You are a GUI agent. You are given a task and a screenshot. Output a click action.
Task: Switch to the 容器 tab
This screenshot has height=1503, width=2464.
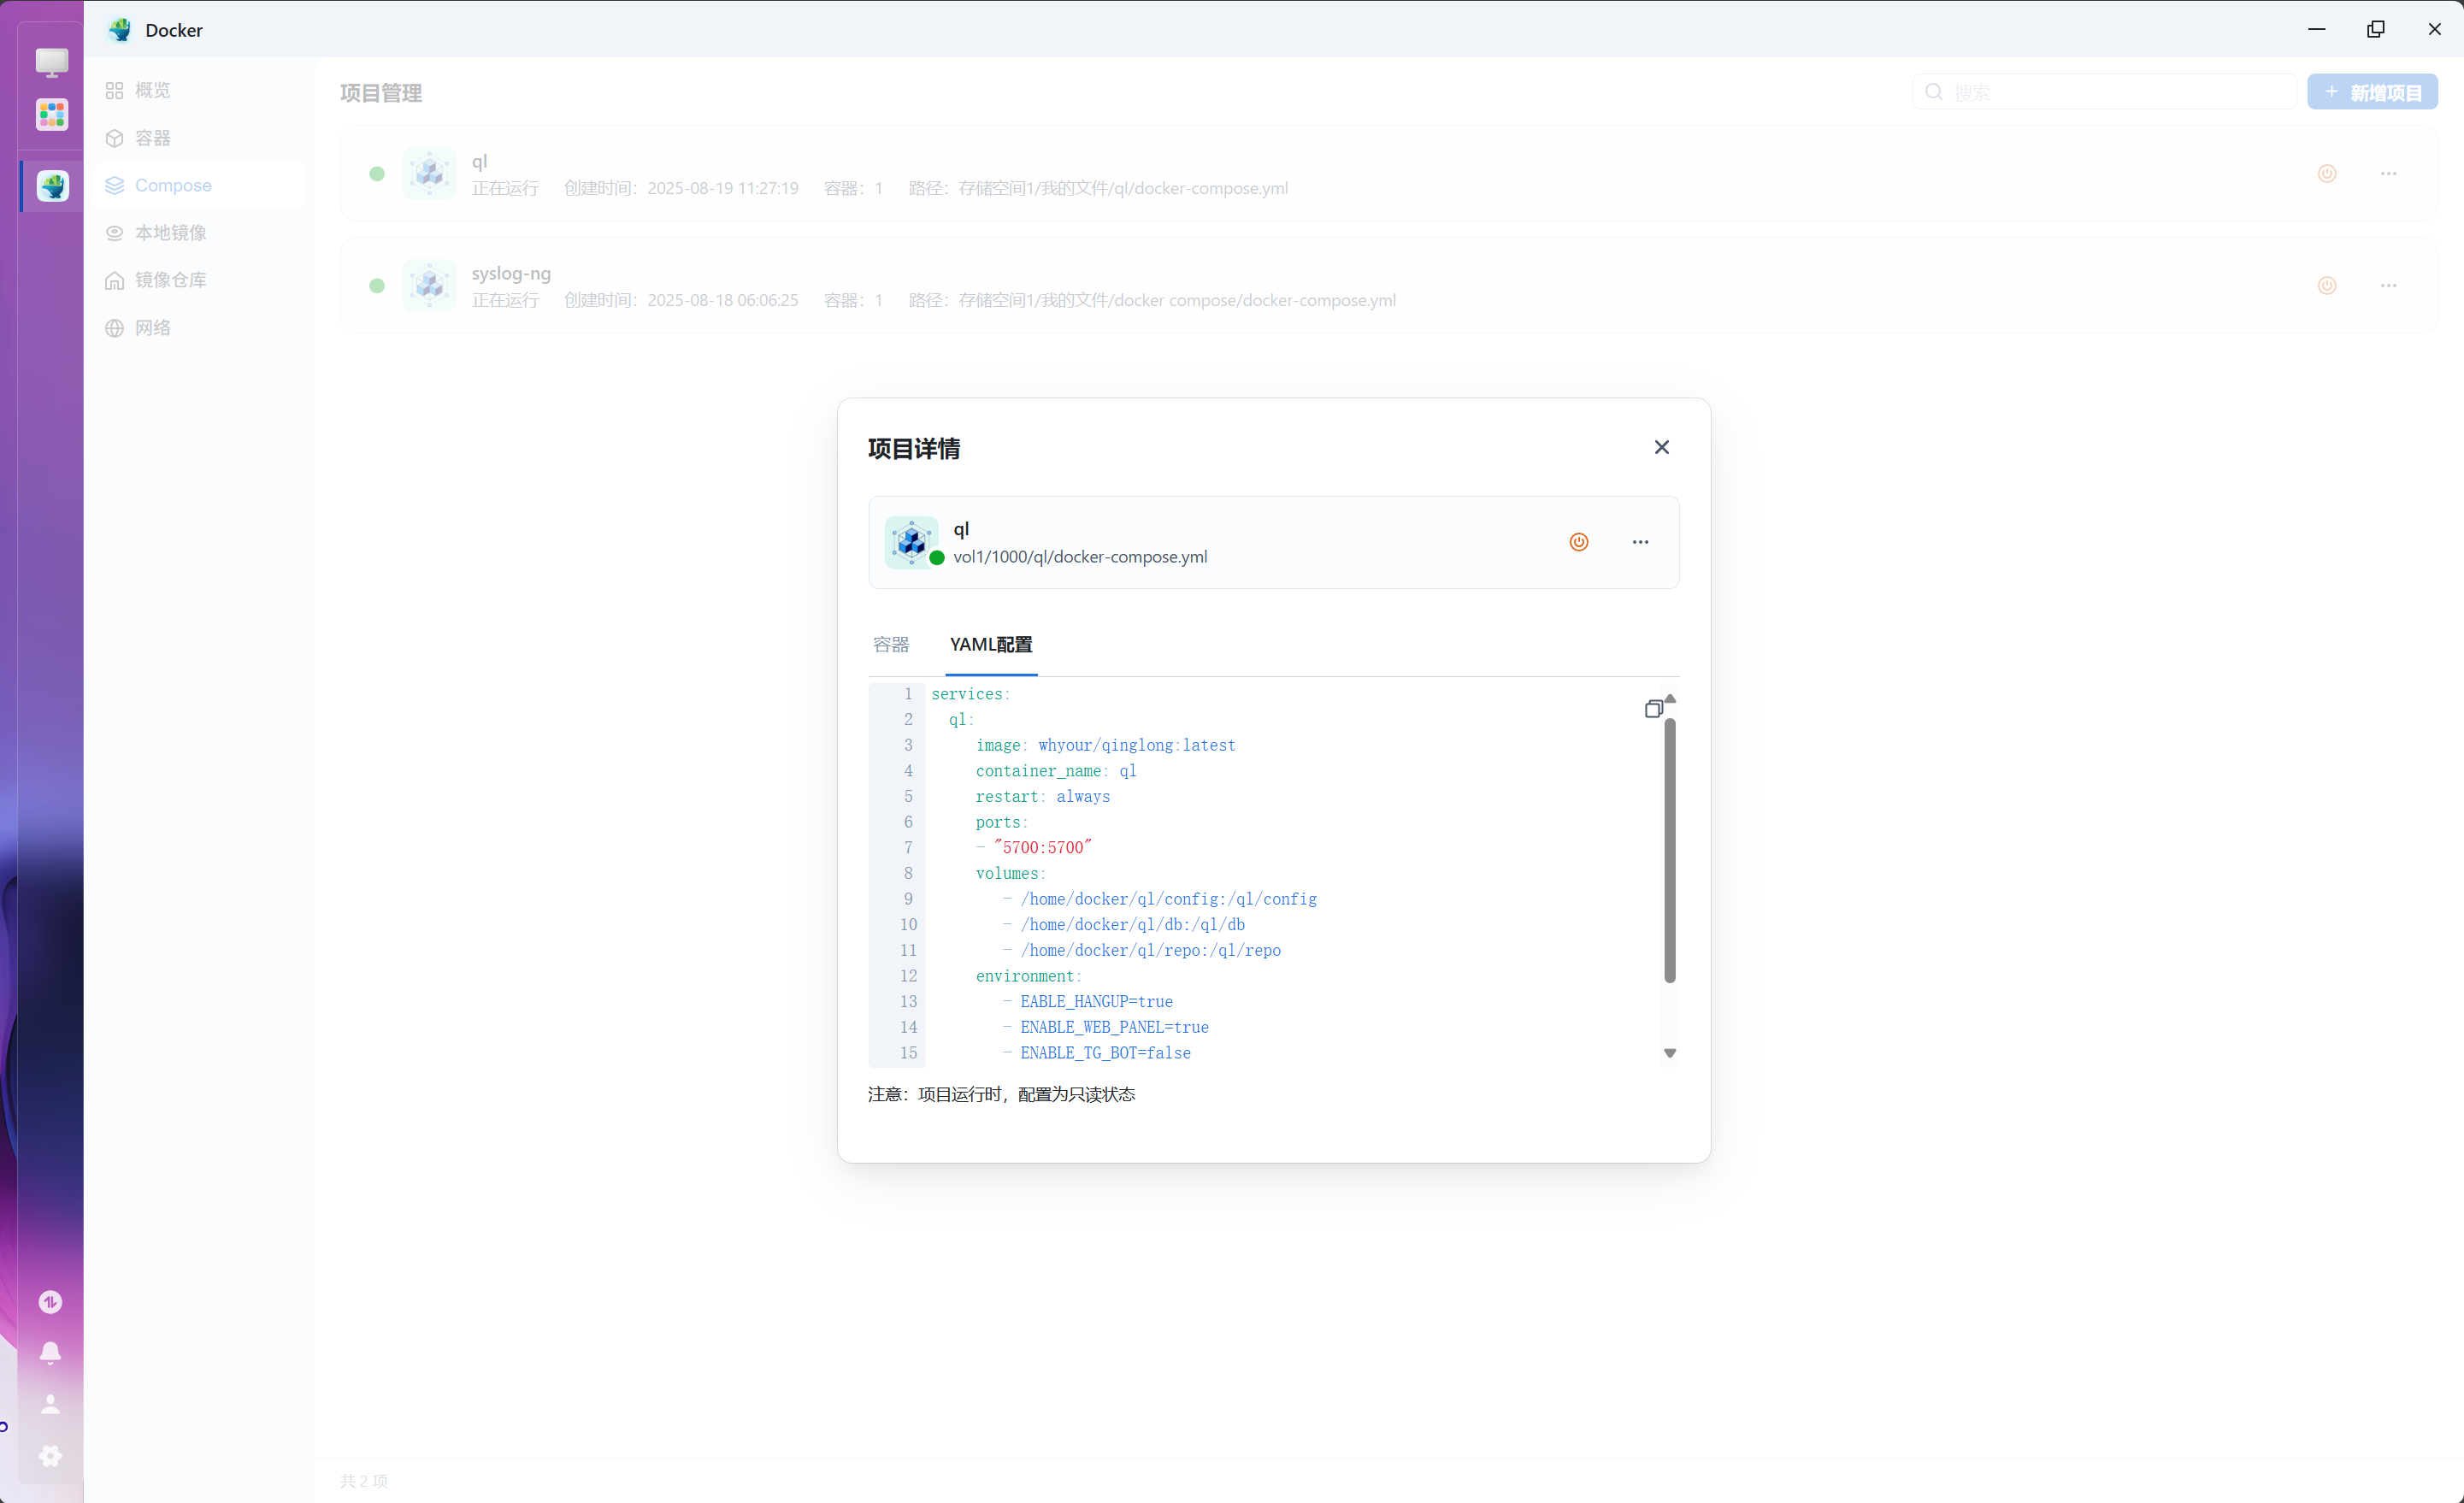click(x=890, y=645)
